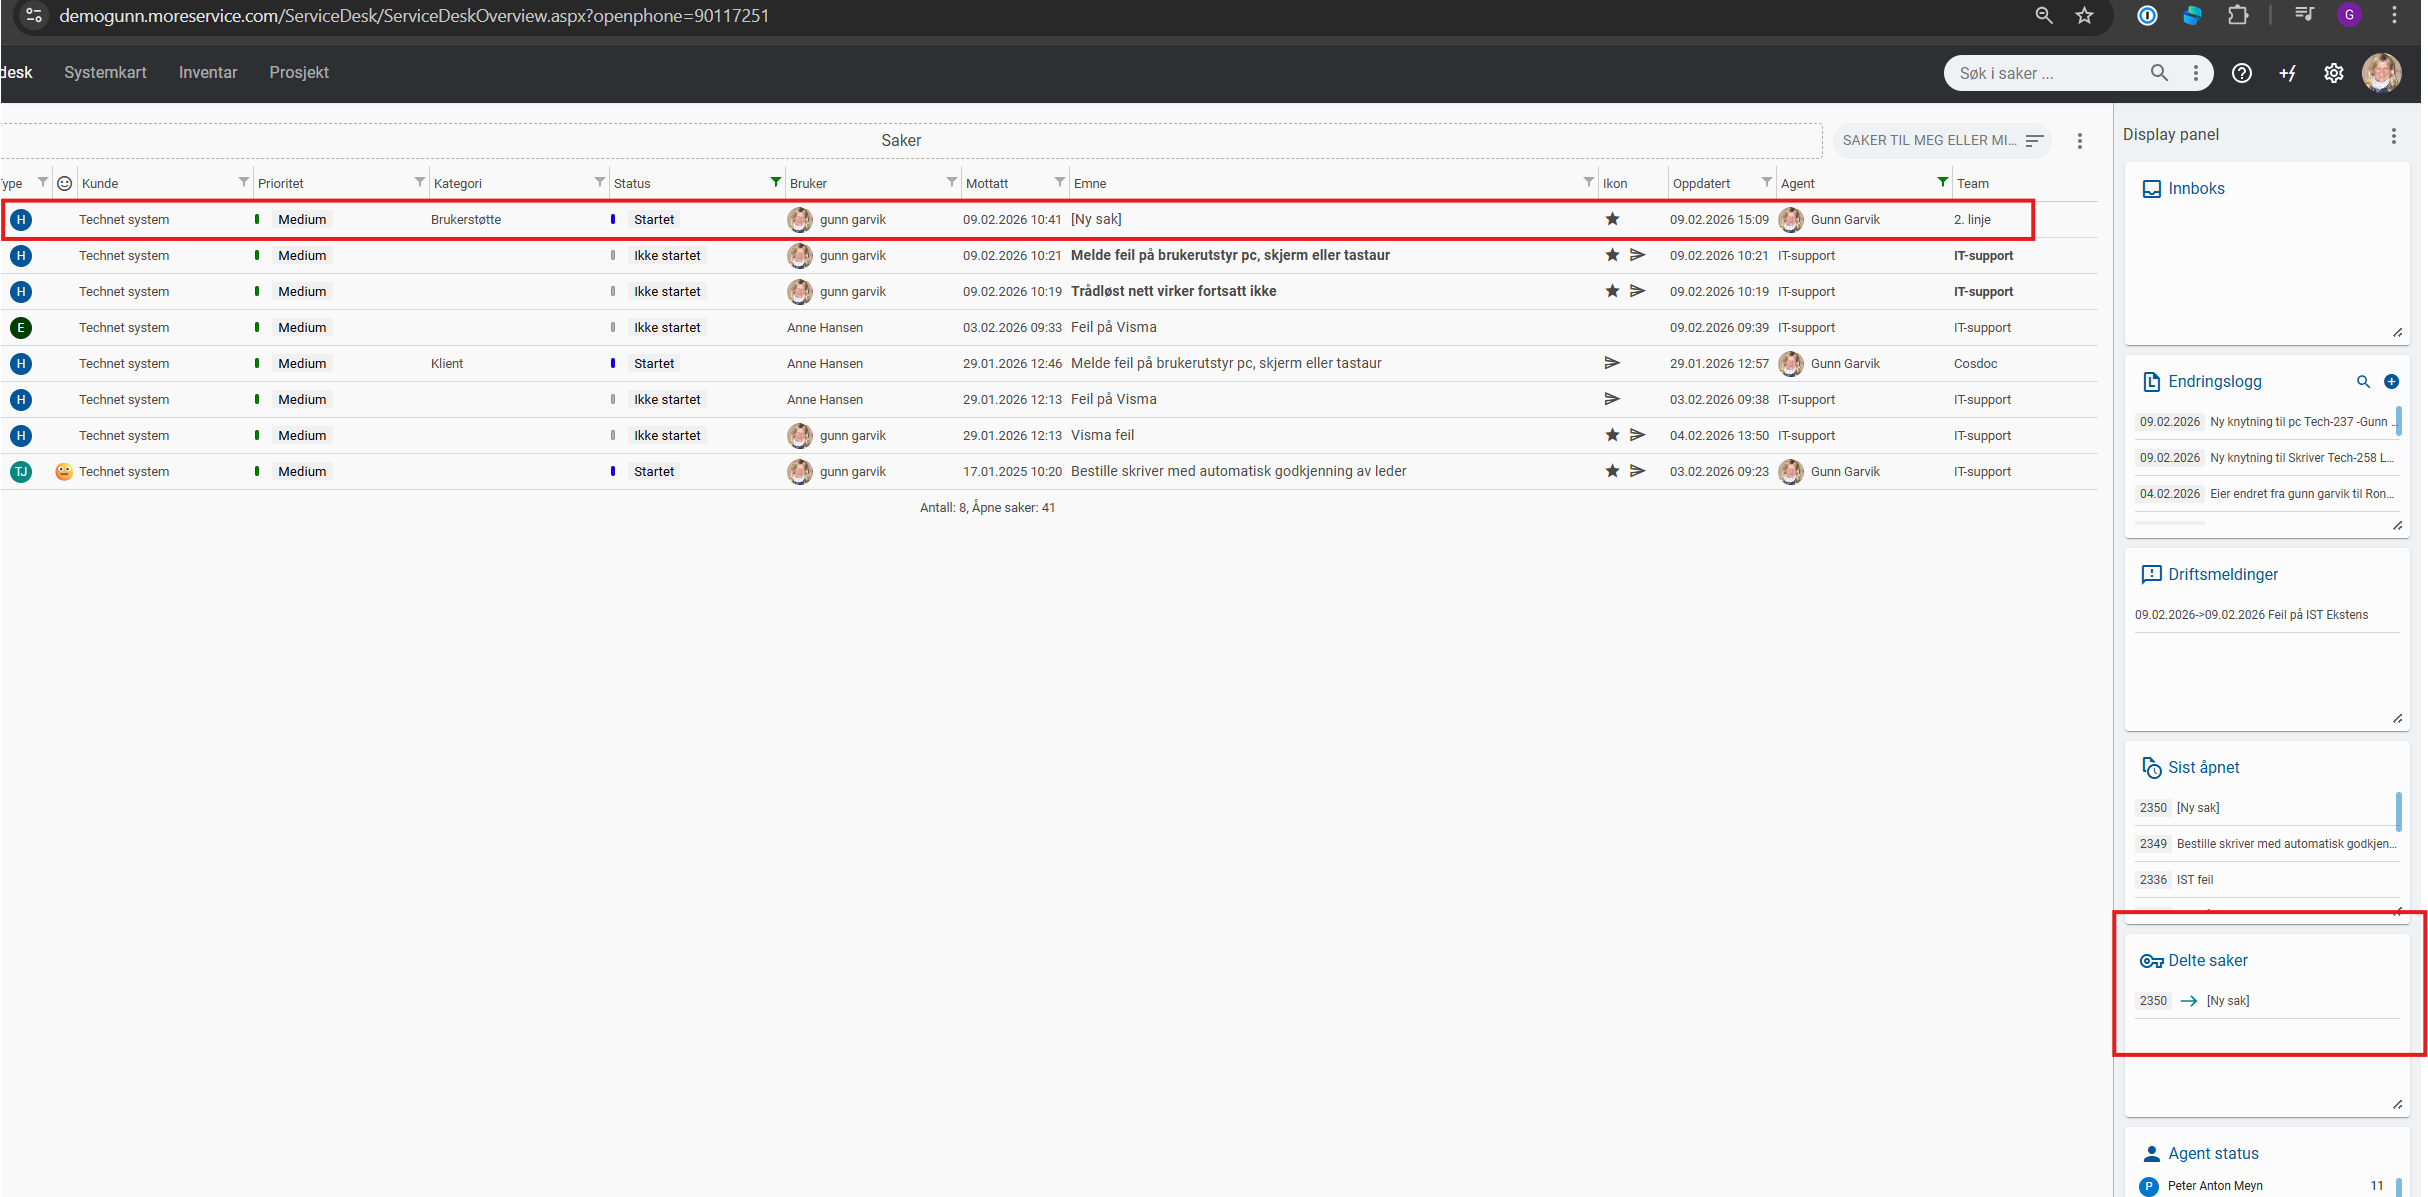Click the help question mark icon
The image size is (2428, 1197).
[2241, 73]
